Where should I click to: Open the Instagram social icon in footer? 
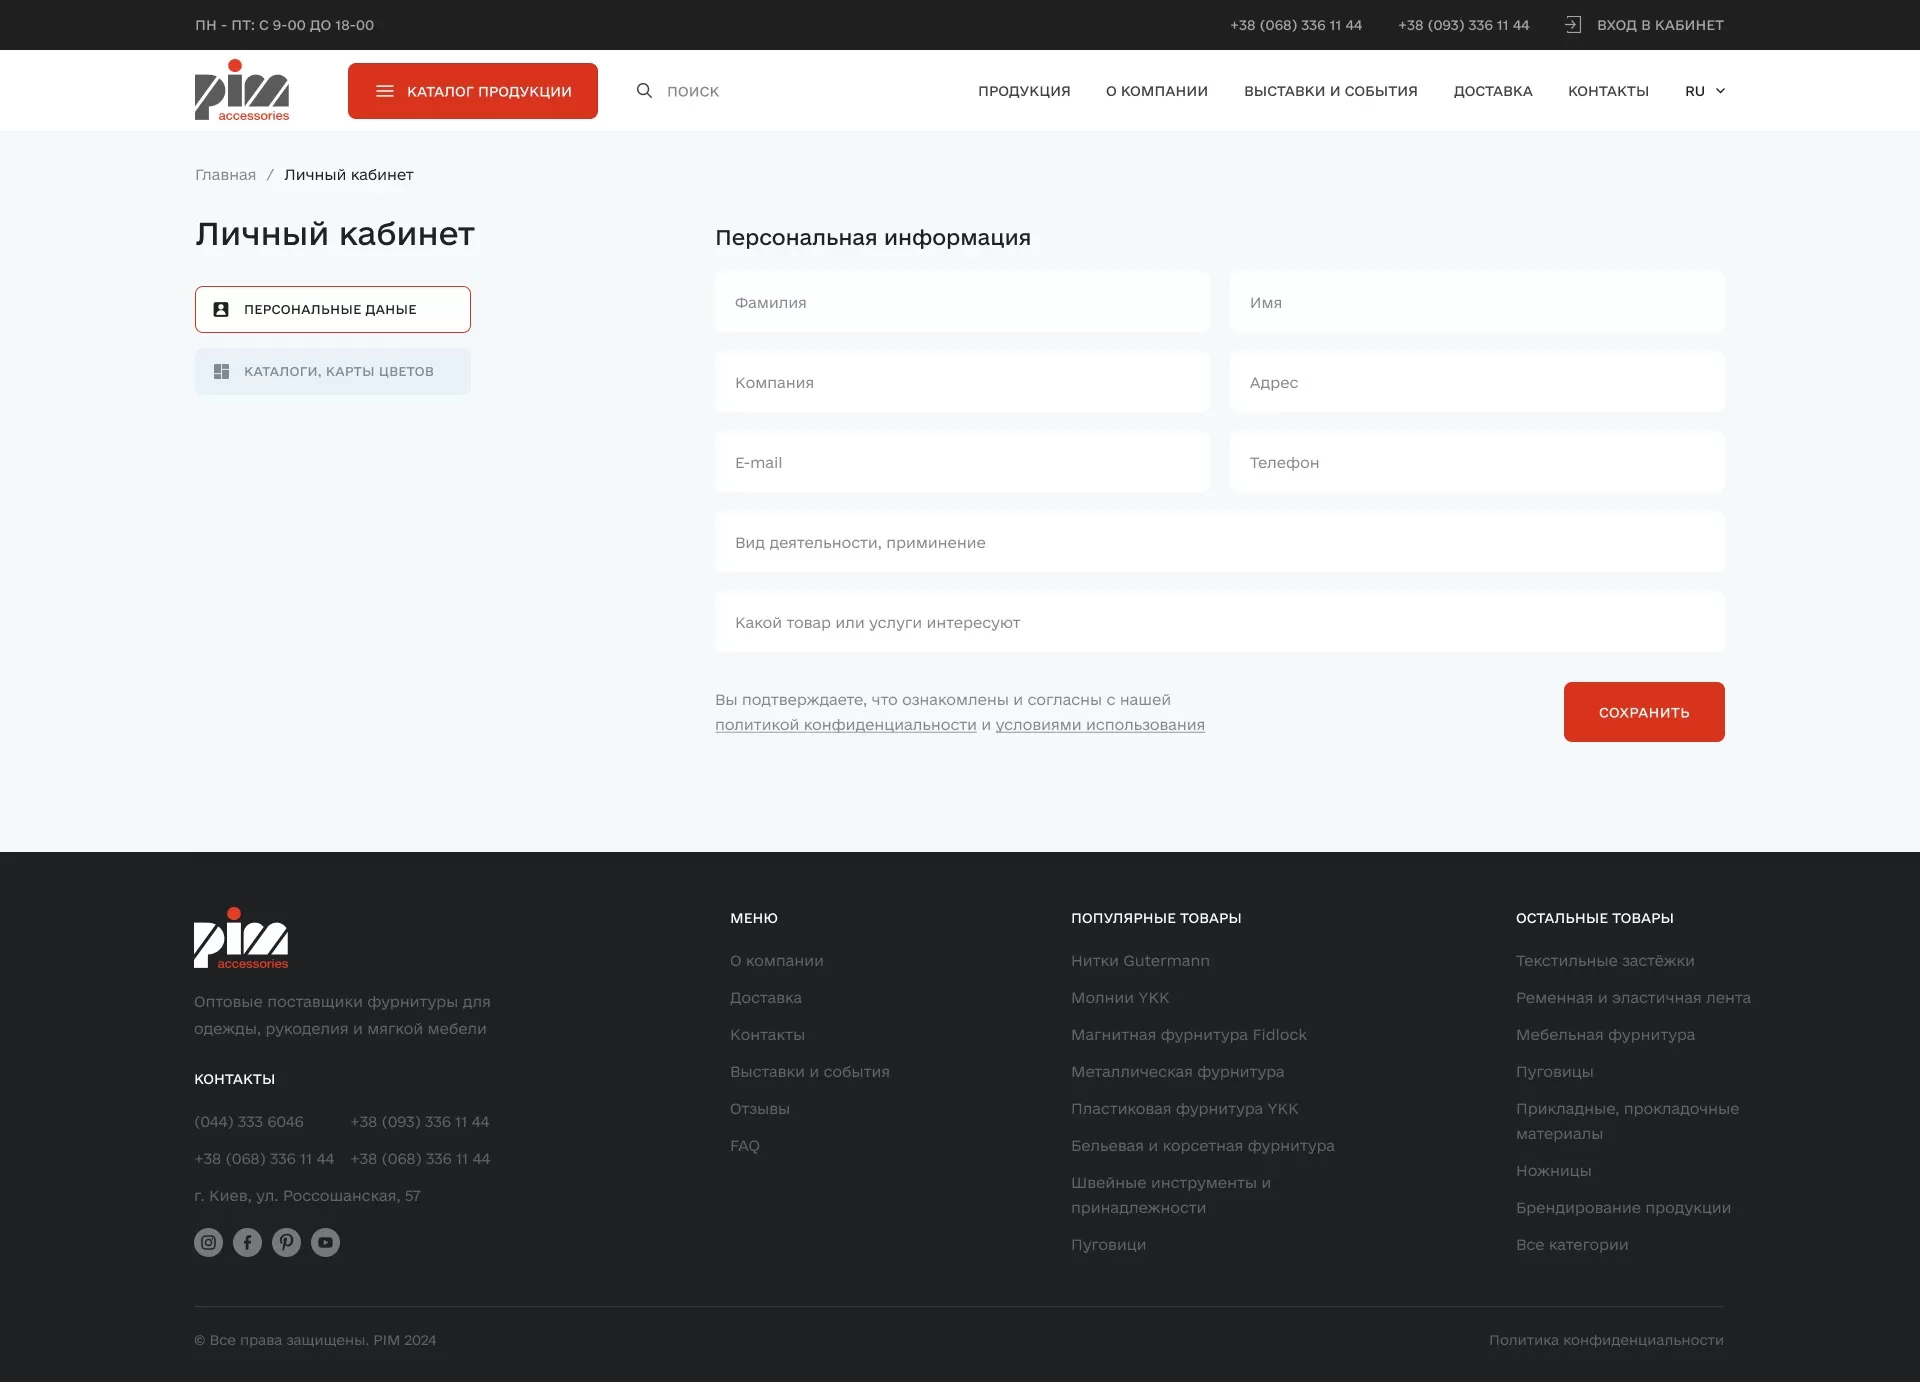[x=208, y=1242]
